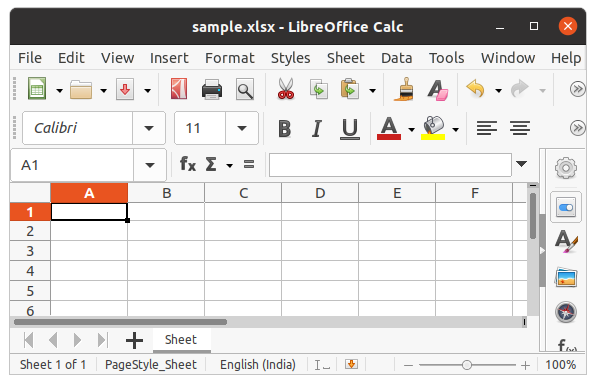
Task: Open the Font Size dropdown
Action: point(242,128)
